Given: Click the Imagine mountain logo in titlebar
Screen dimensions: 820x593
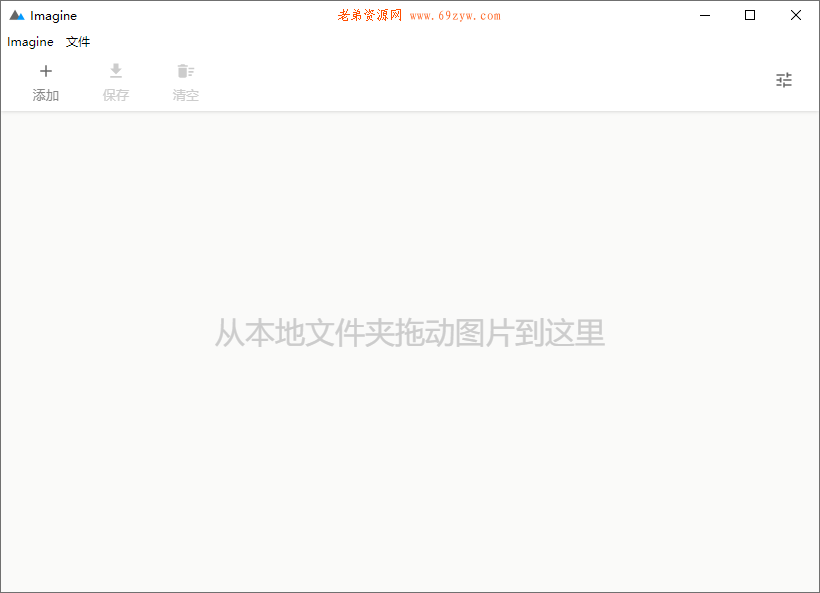Looking at the screenshot, I should coord(18,15).
